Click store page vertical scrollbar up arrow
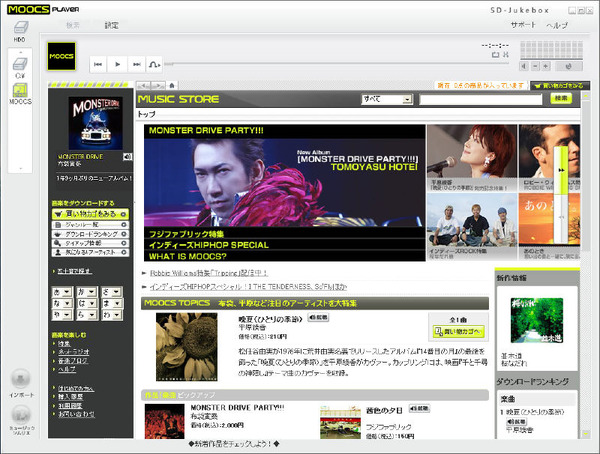This screenshot has width=600, height=454. pyautogui.click(x=585, y=94)
